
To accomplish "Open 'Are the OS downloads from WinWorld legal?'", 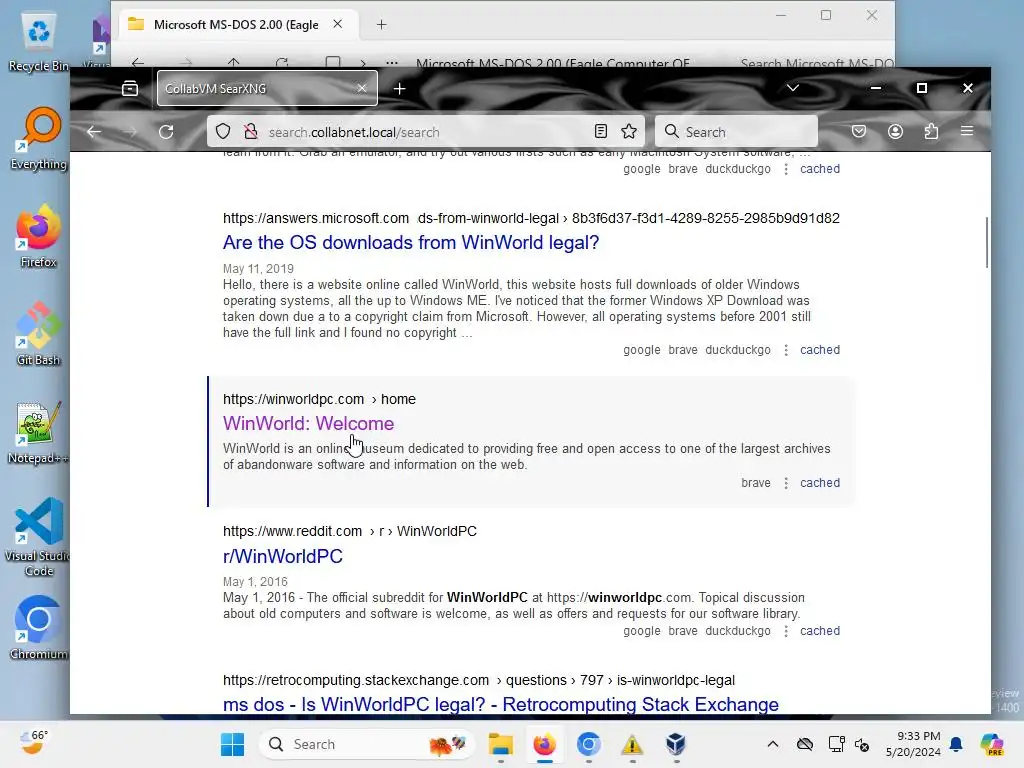I will [x=411, y=242].
